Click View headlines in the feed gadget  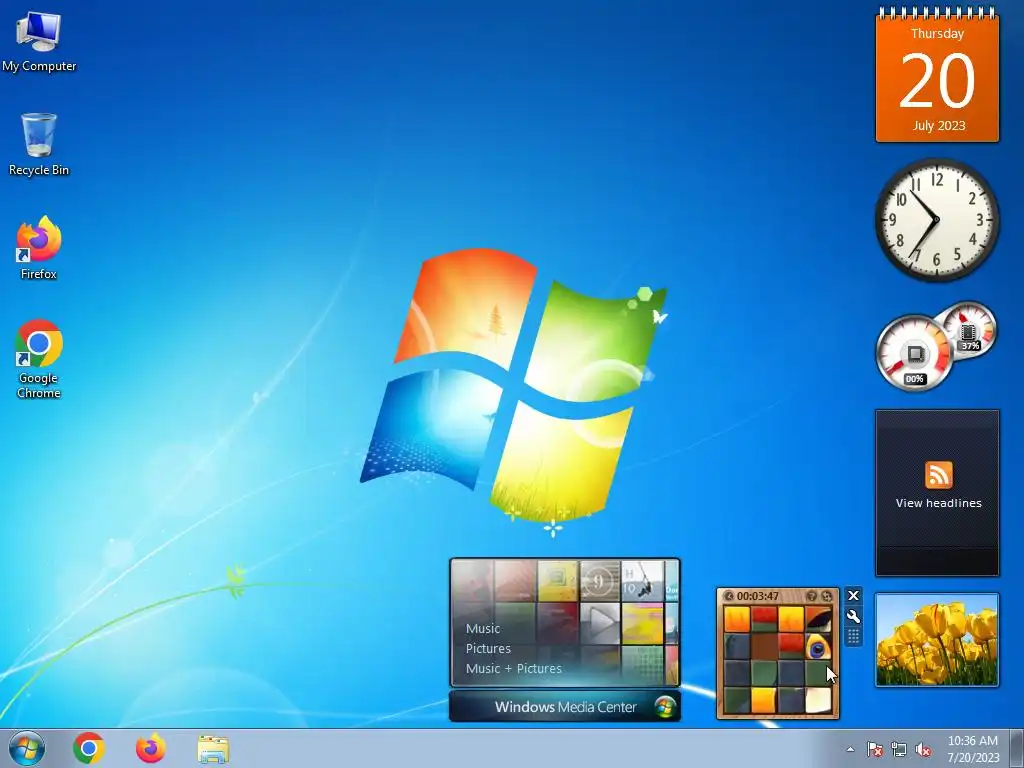pyautogui.click(x=938, y=503)
